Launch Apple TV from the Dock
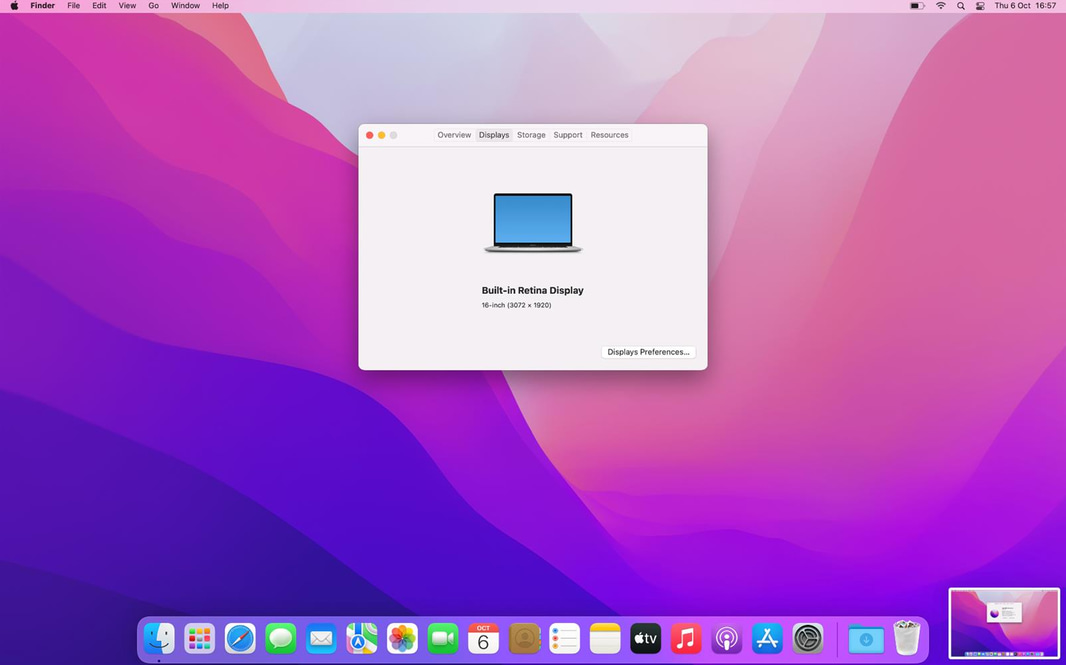Screen dimensions: 1066x665 point(646,638)
